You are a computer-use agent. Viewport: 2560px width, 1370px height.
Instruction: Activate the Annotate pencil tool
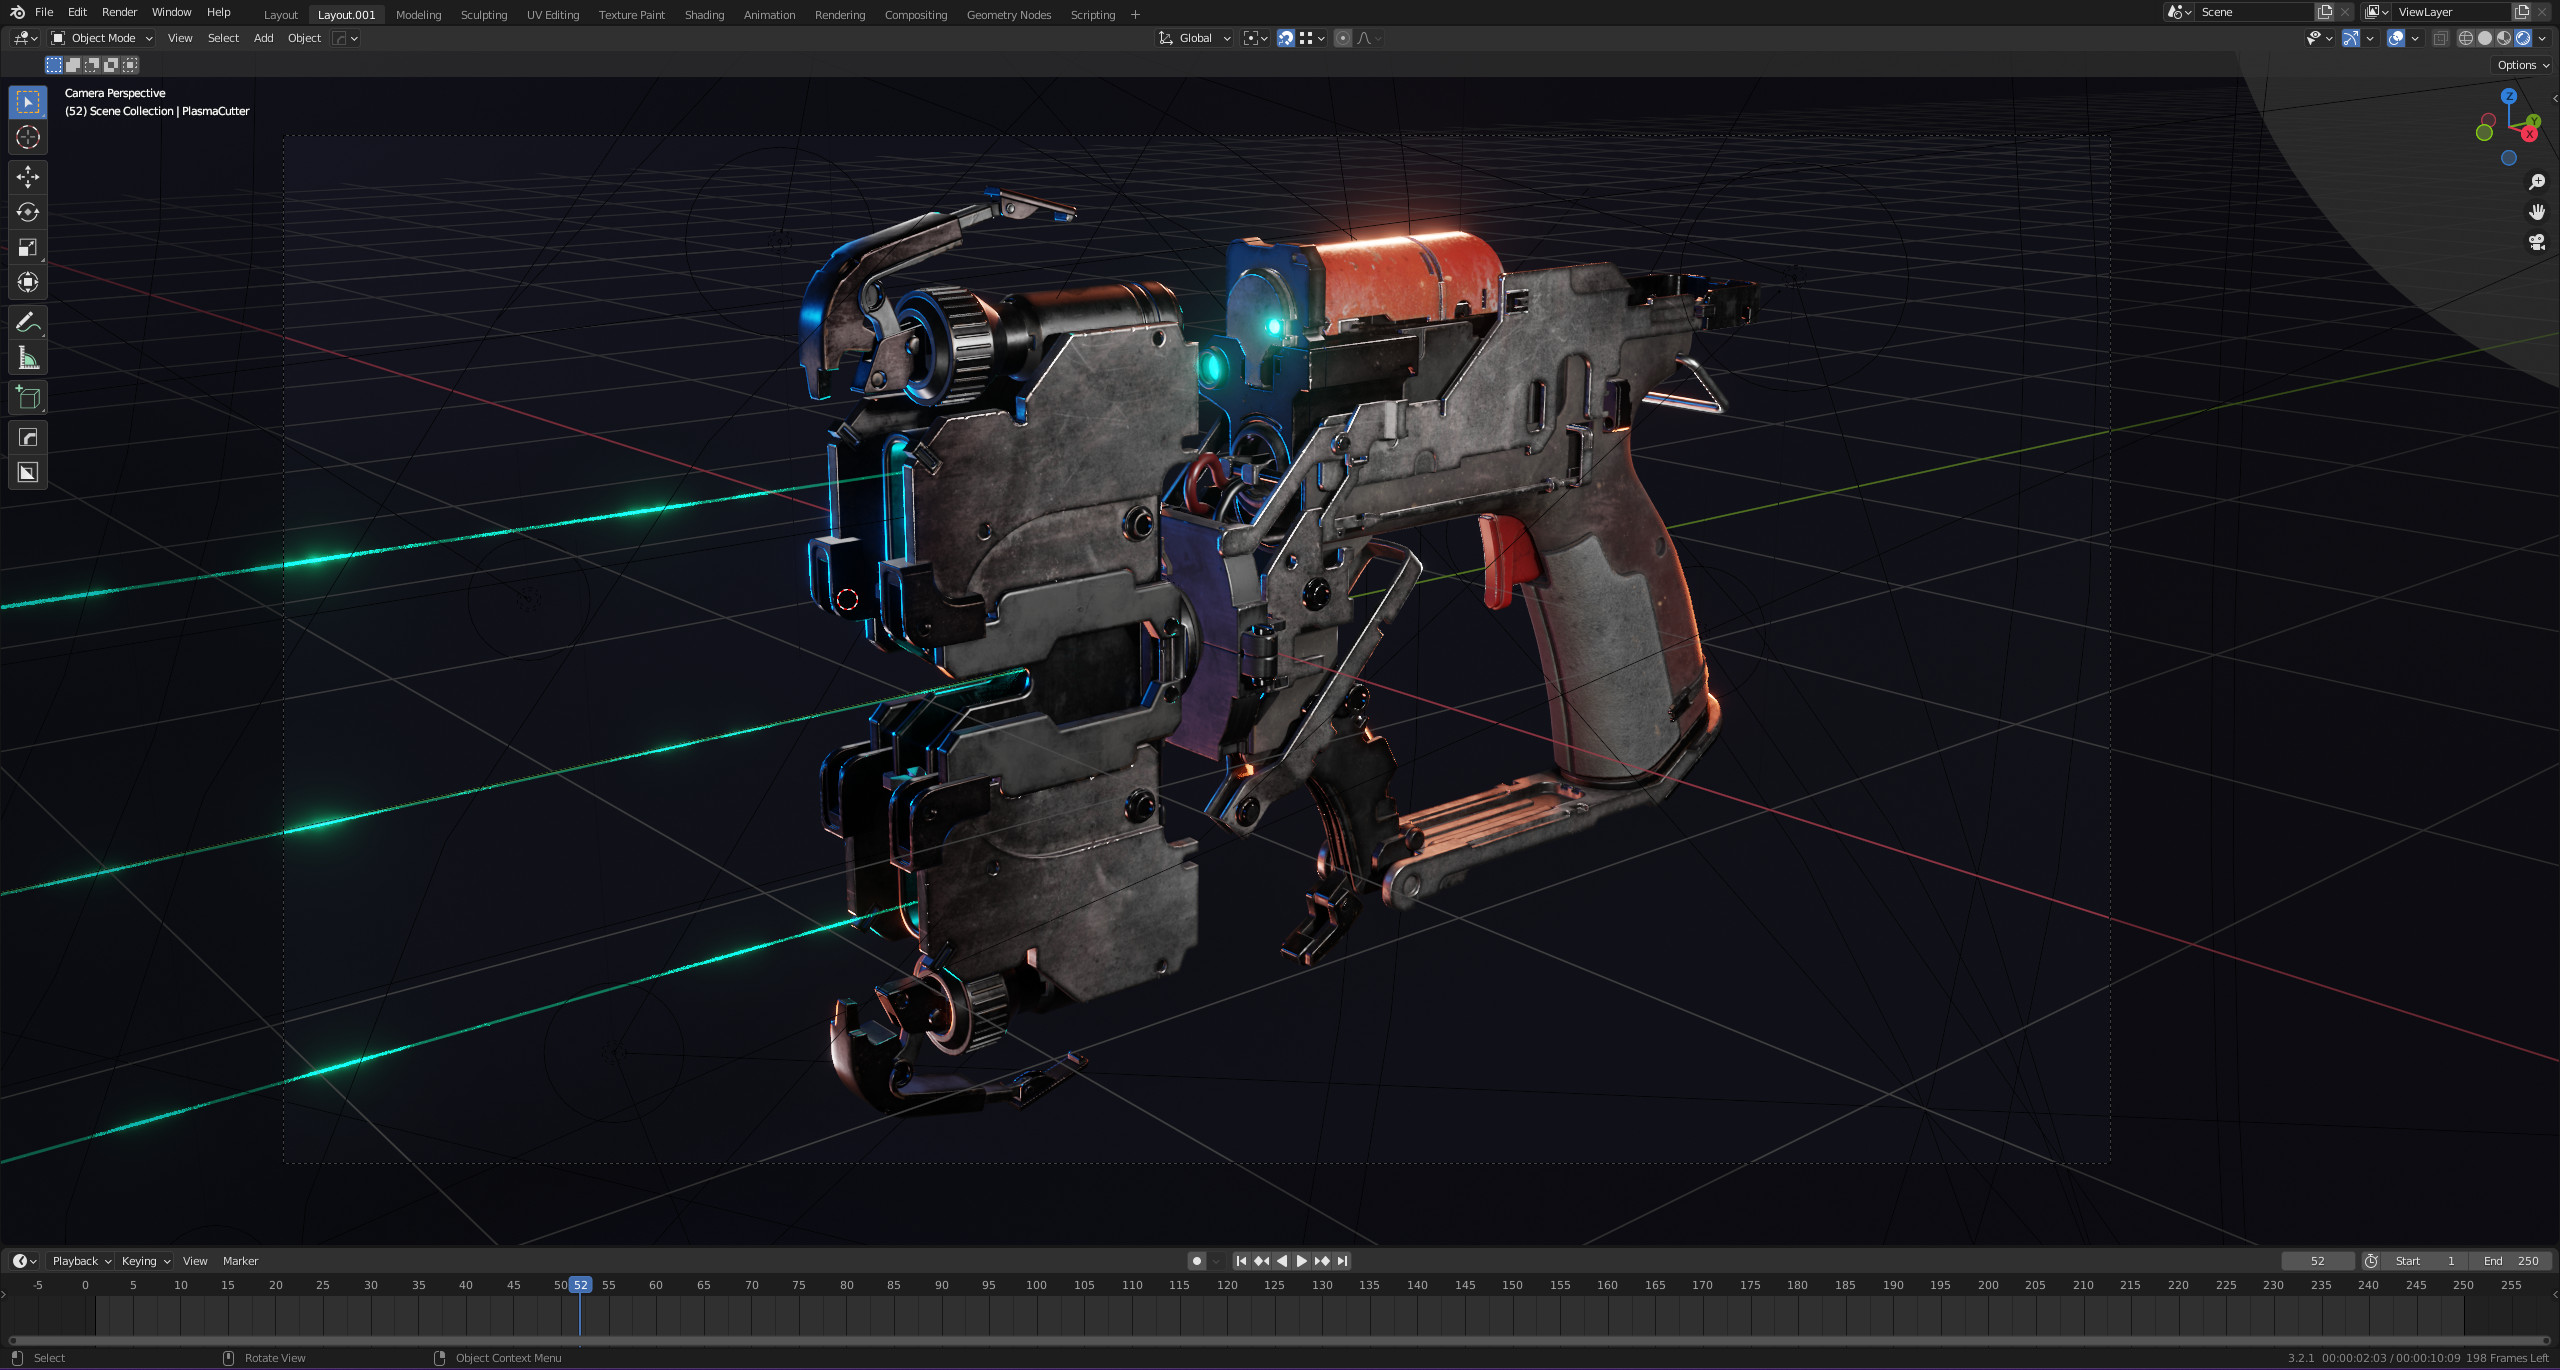click(x=28, y=322)
